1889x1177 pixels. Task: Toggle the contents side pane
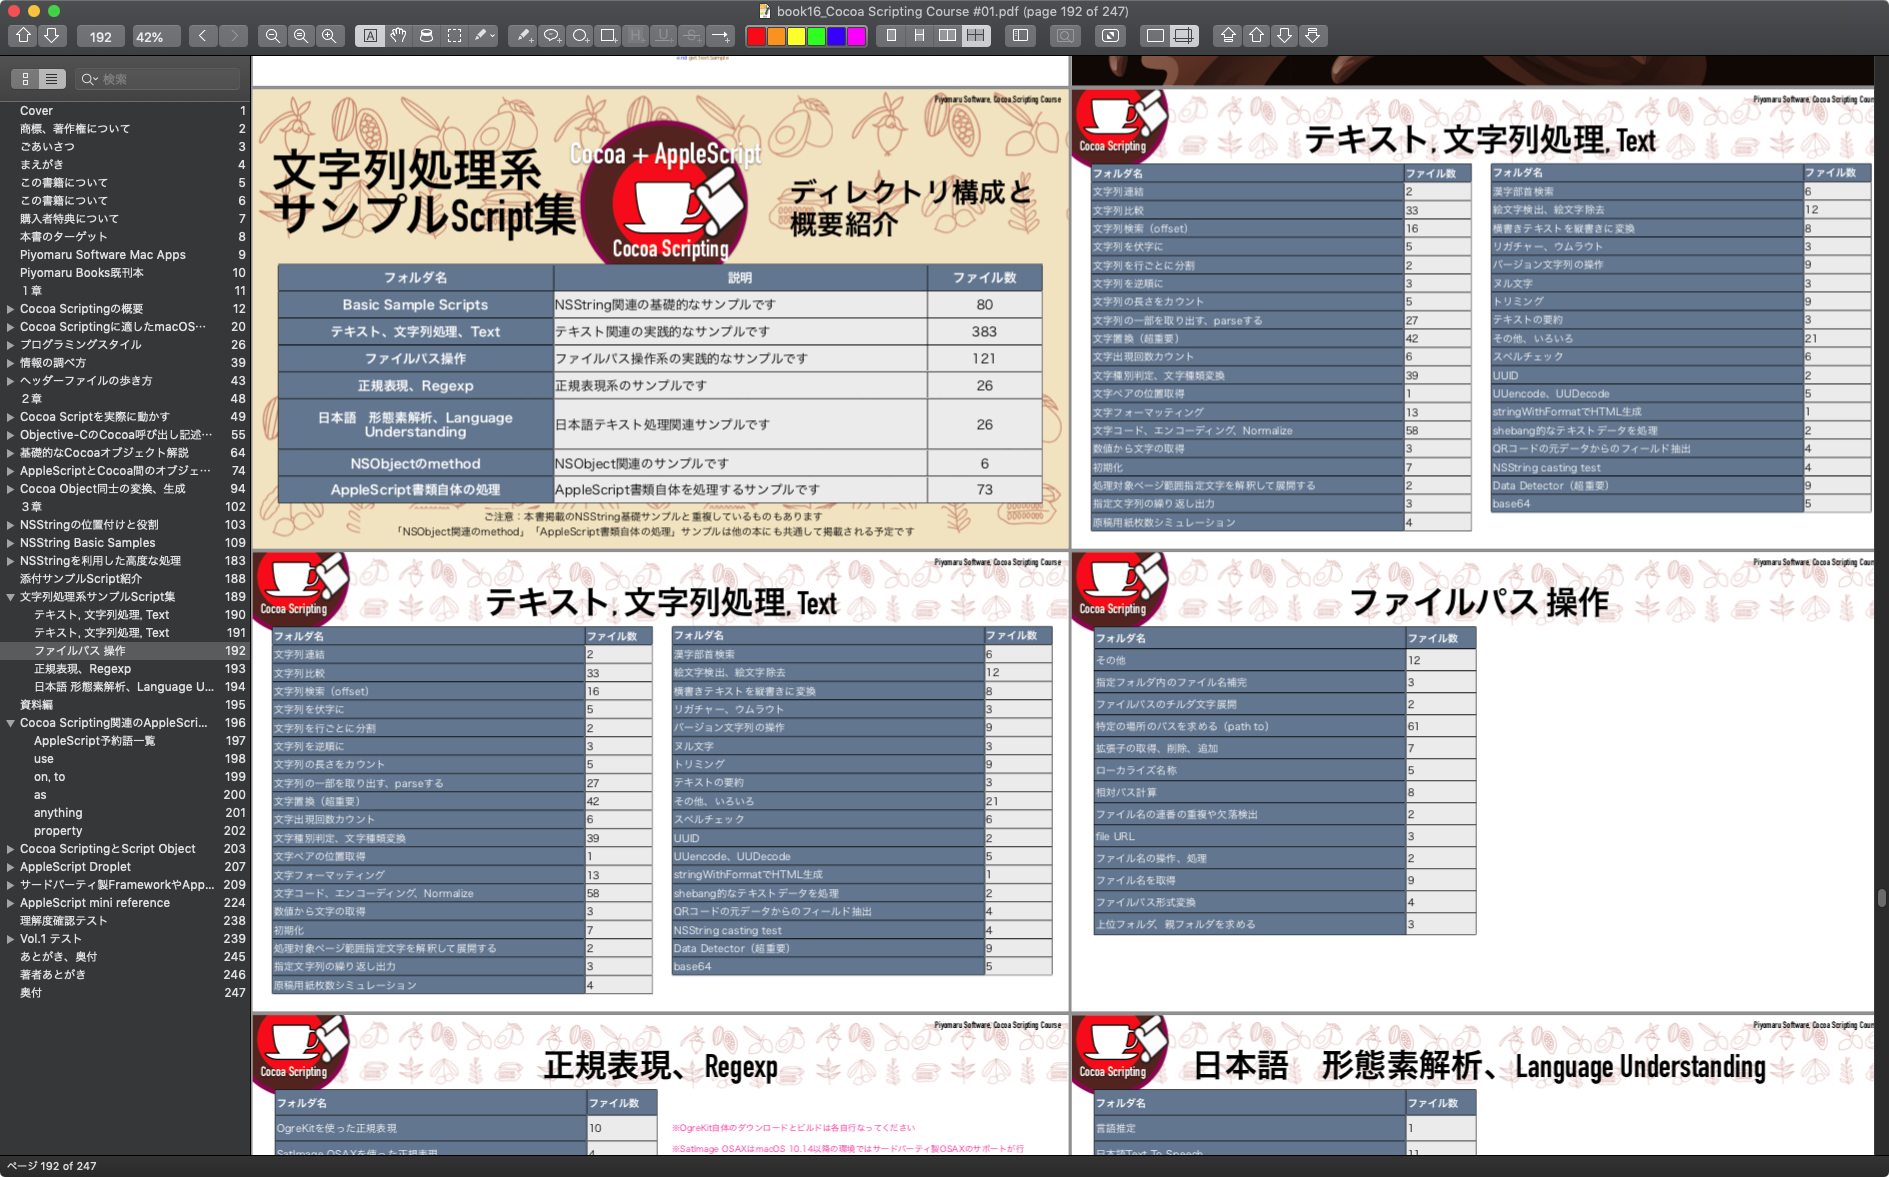(1020, 36)
